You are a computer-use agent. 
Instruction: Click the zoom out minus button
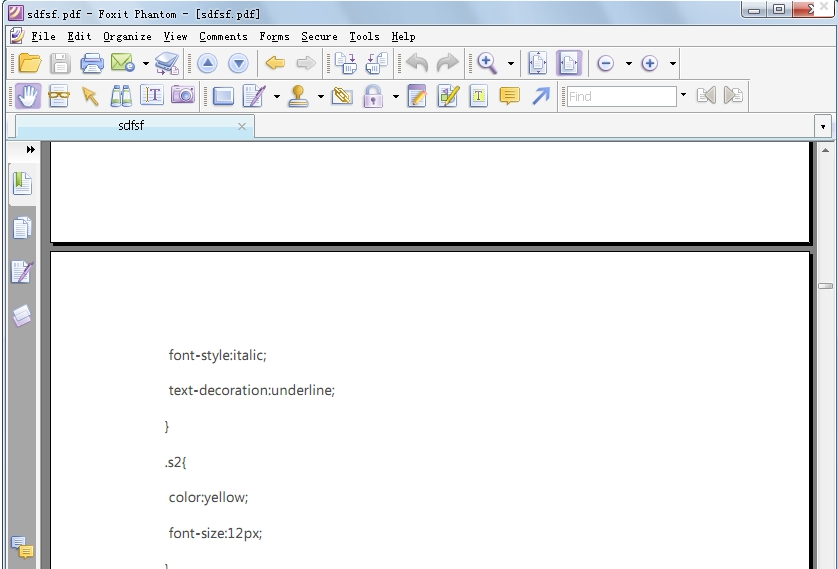(605, 64)
